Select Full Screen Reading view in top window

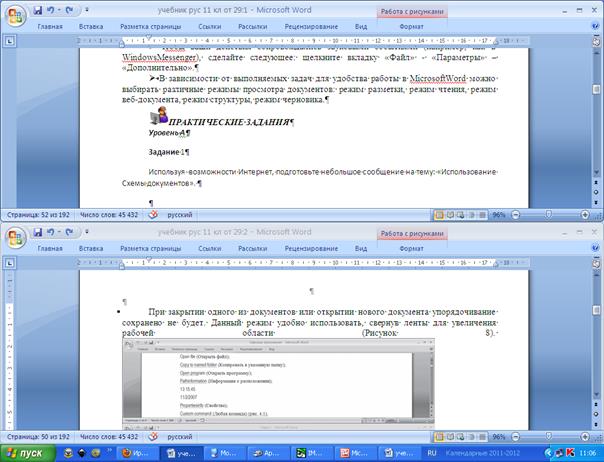(x=450, y=215)
